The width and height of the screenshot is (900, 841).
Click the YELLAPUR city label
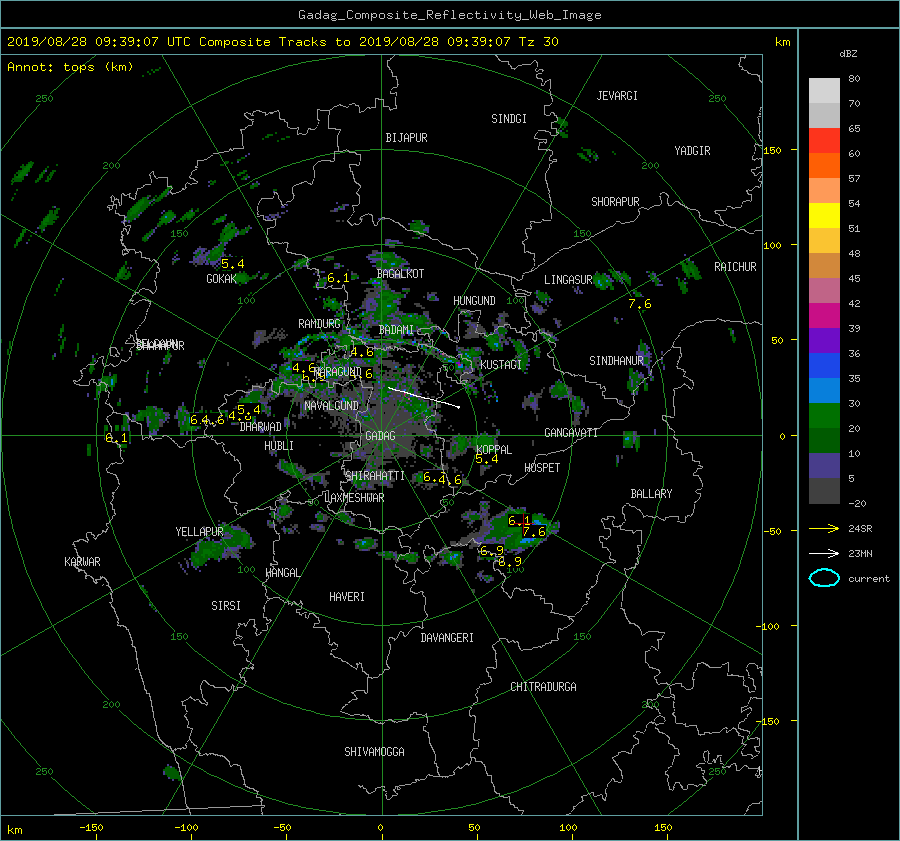199,532
